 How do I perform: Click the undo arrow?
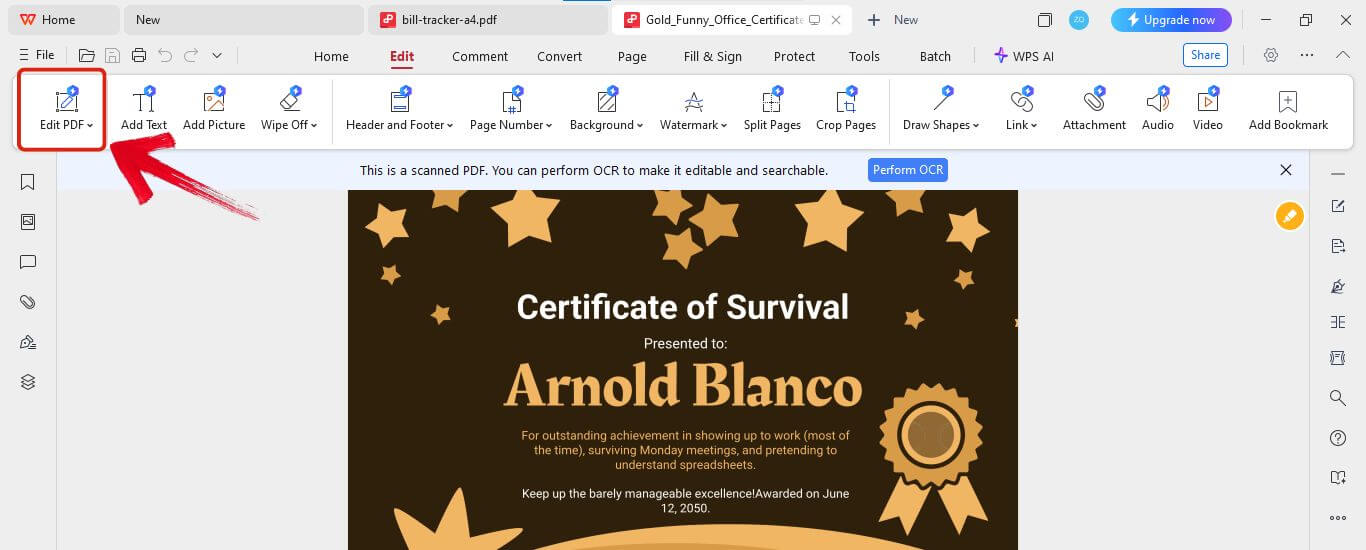click(165, 56)
